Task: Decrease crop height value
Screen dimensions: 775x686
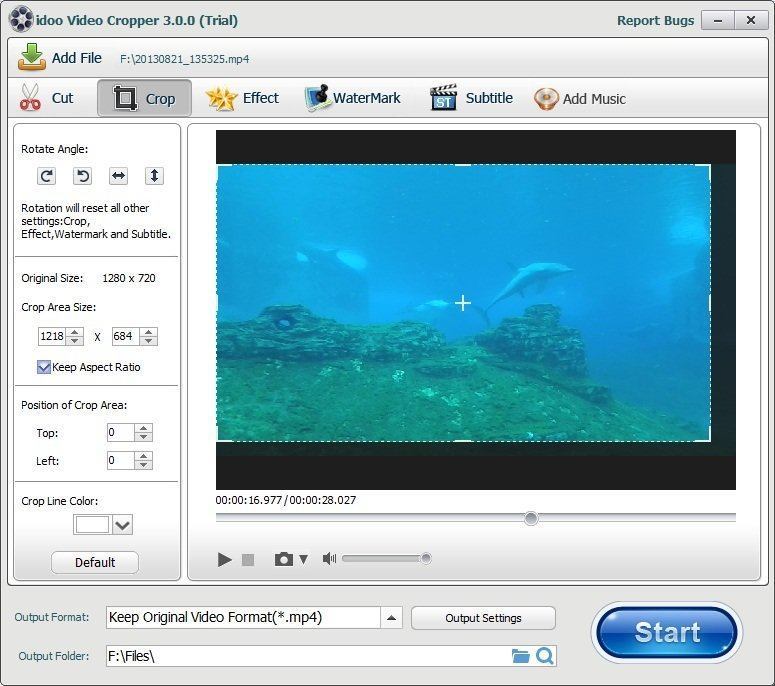Action: click(148, 341)
